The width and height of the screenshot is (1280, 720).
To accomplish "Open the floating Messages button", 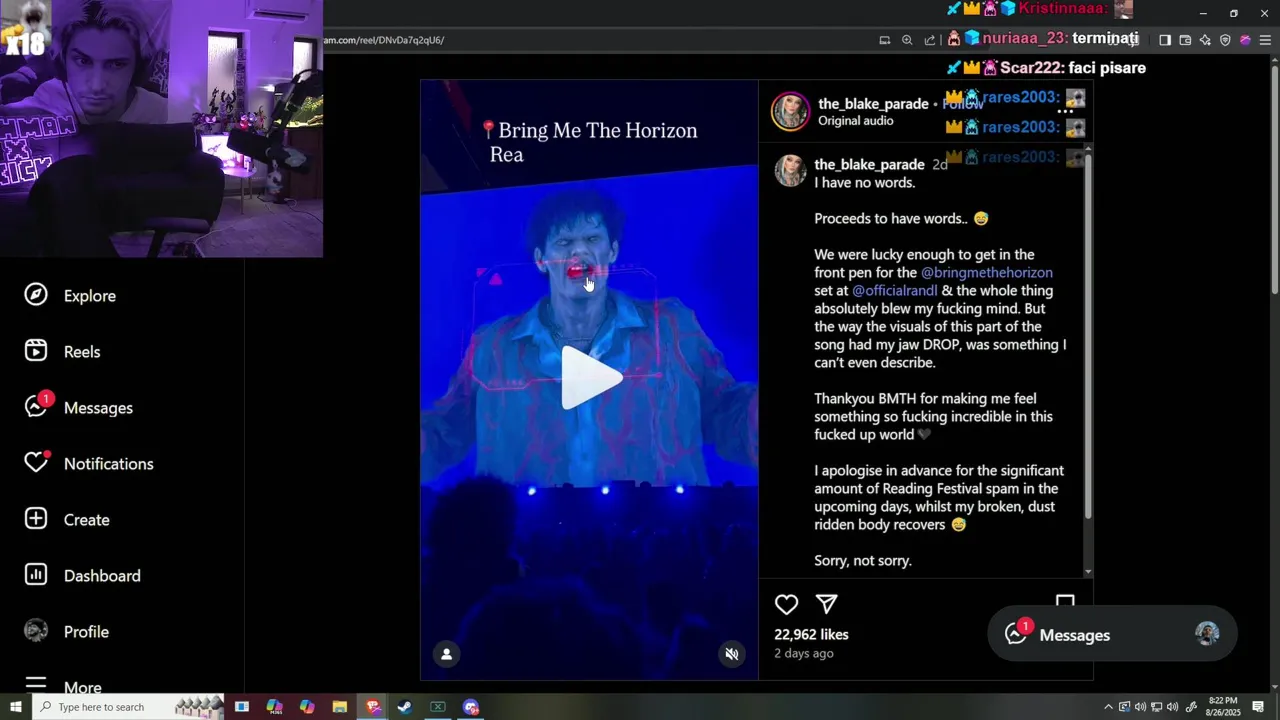I will (x=1112, y=634).
